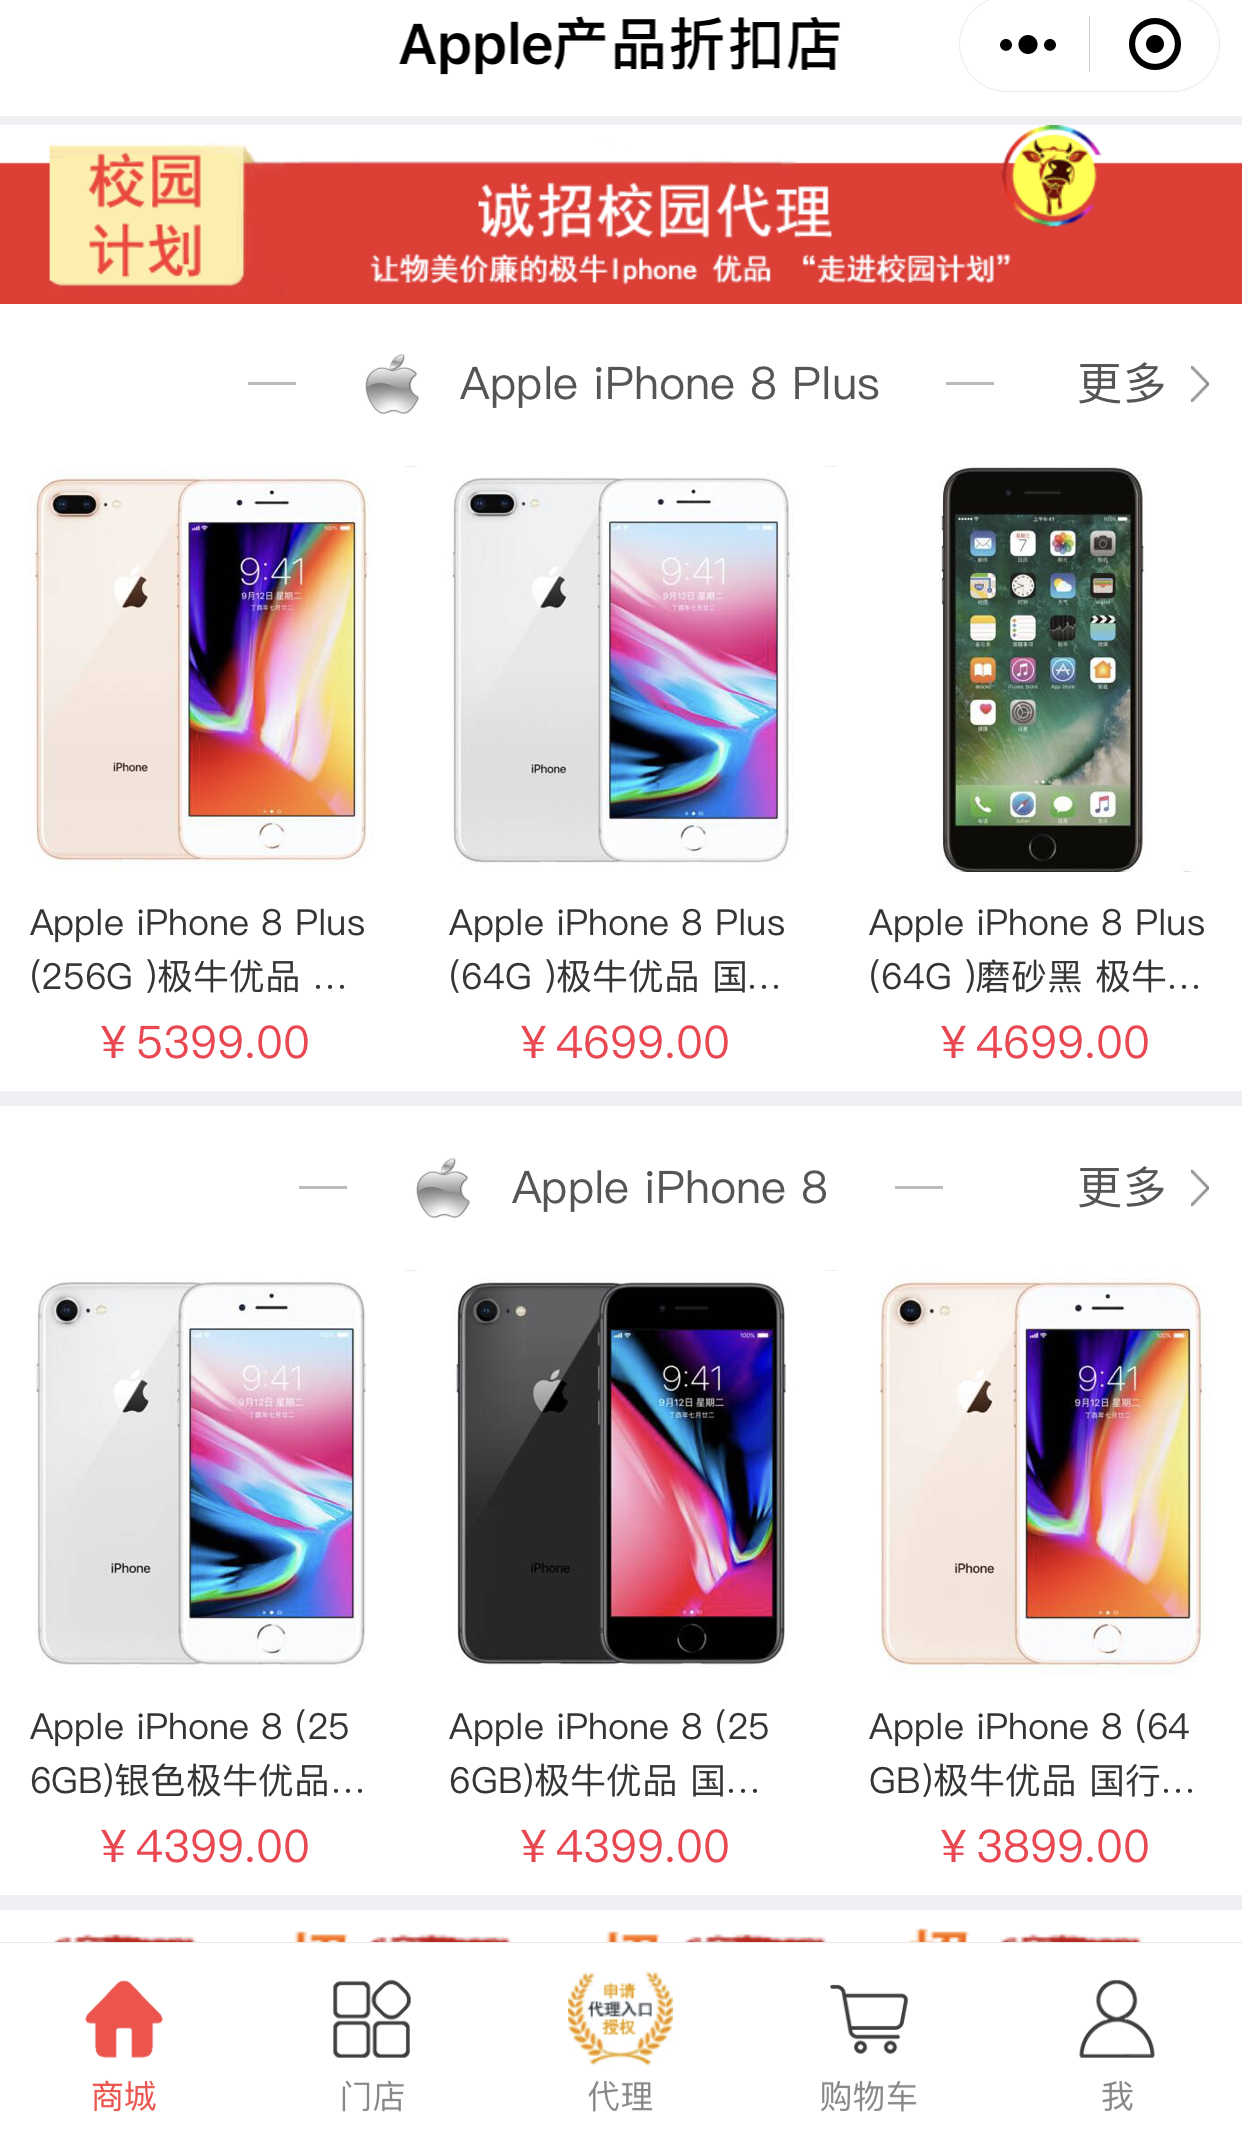Select iPhone 8 (256GB)银色极牛优品 title link

click(x=197, y=1753)
